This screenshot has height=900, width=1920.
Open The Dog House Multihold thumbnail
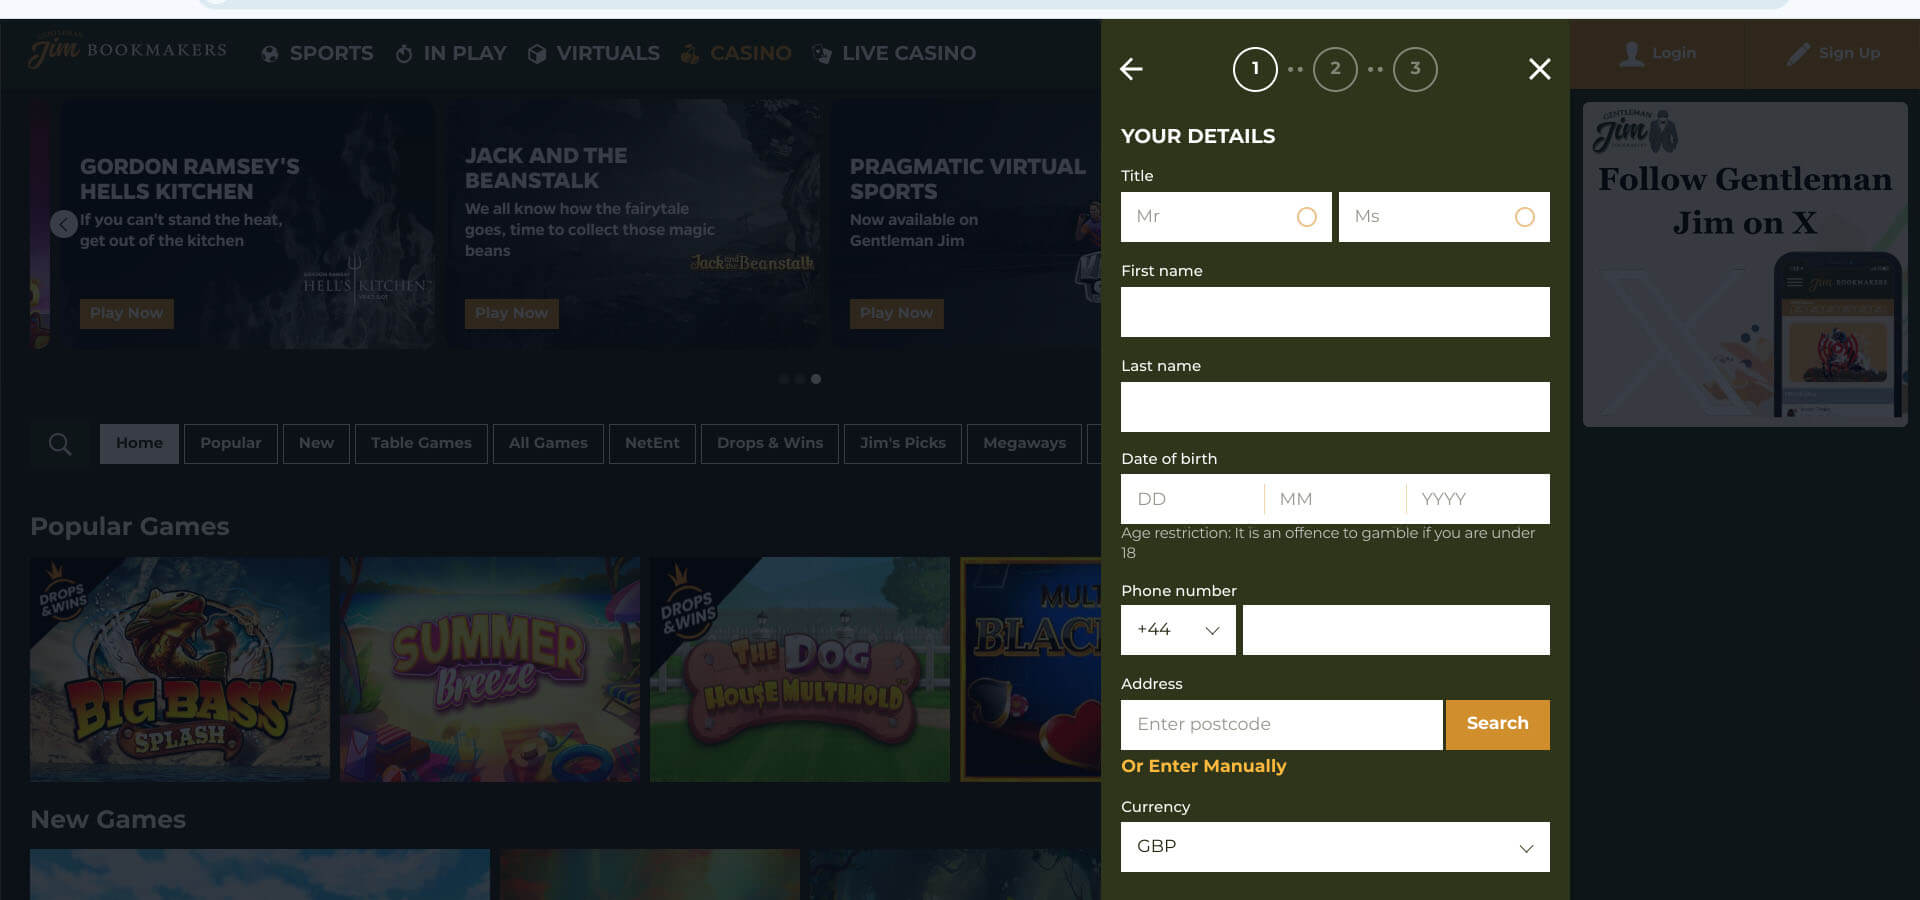800,669
